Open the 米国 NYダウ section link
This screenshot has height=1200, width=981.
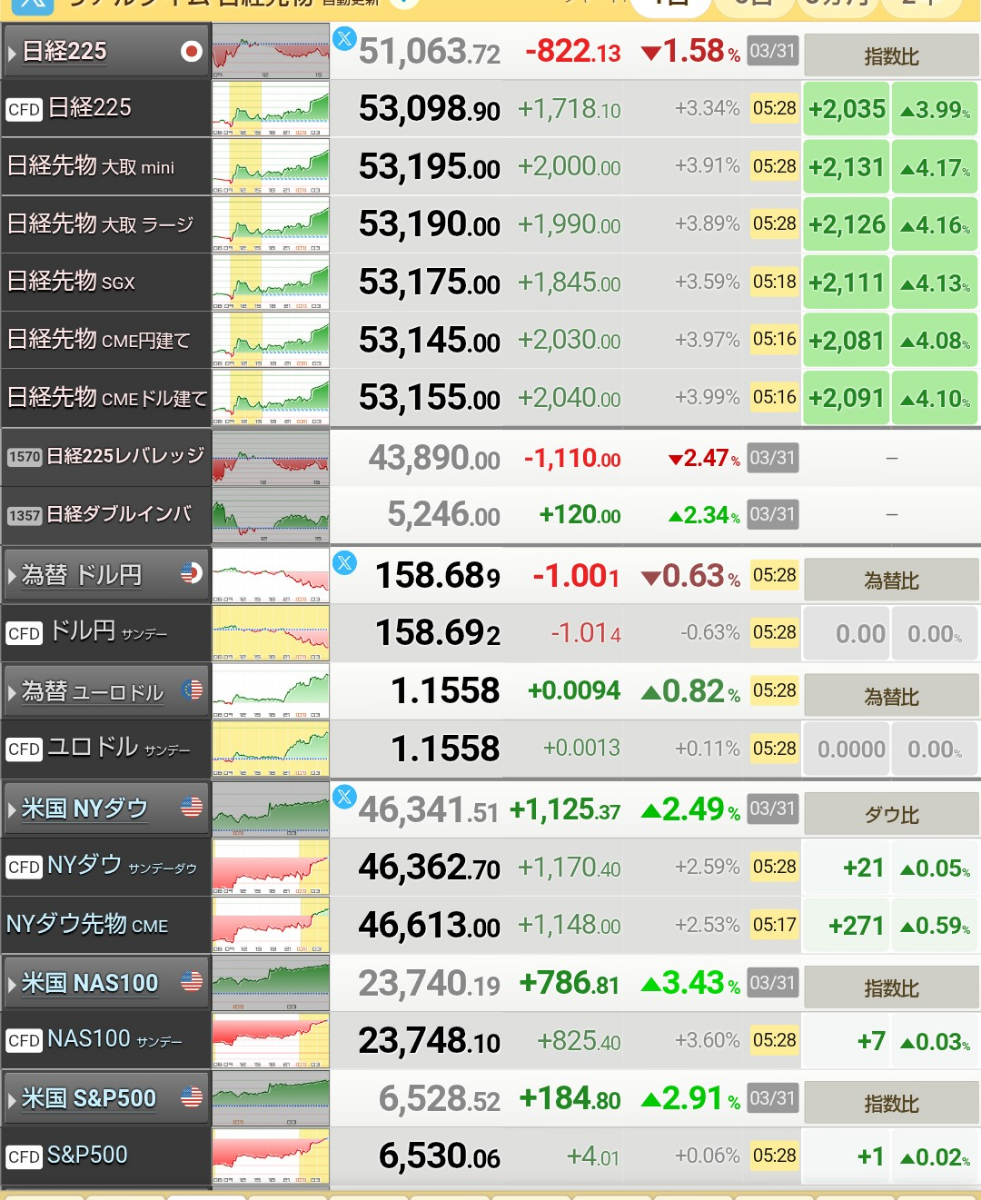[85, 808]
